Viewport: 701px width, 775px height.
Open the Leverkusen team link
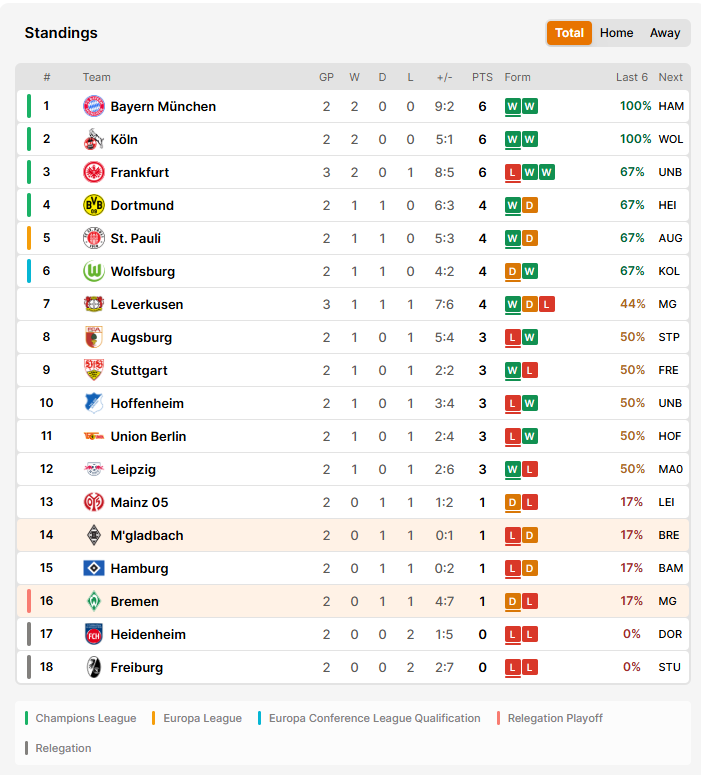click(147, 304)
